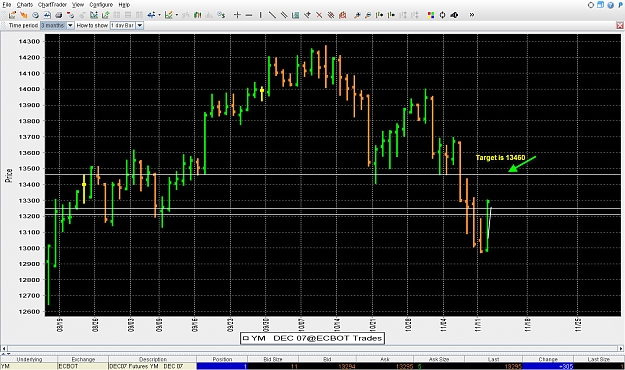
Task: Expand more toolbar items double chevron
Action: click(x=472, y=15)
